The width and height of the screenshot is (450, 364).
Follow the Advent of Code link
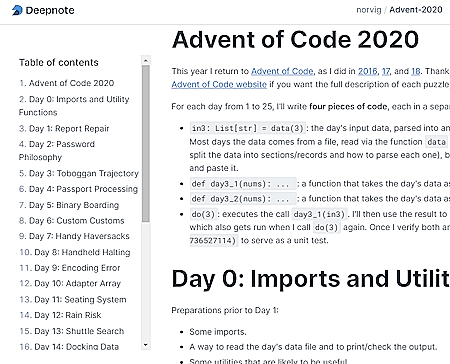[x=282, y=71]
